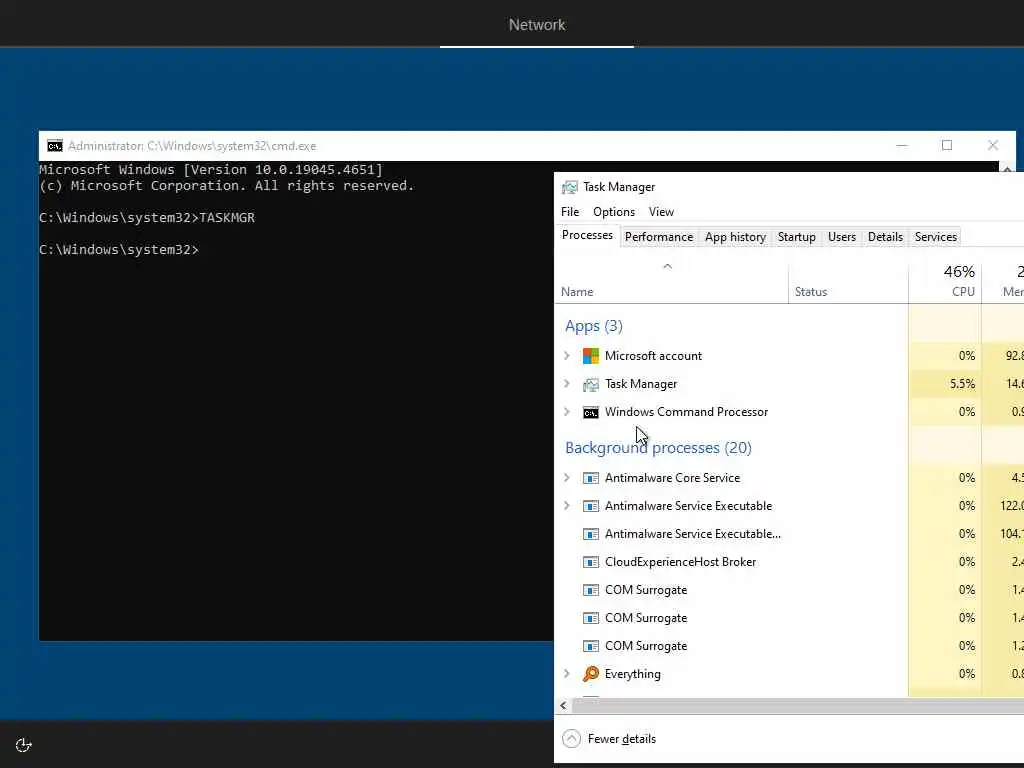Click the 5.5% CPU value for Task Manager

point(962,384)
